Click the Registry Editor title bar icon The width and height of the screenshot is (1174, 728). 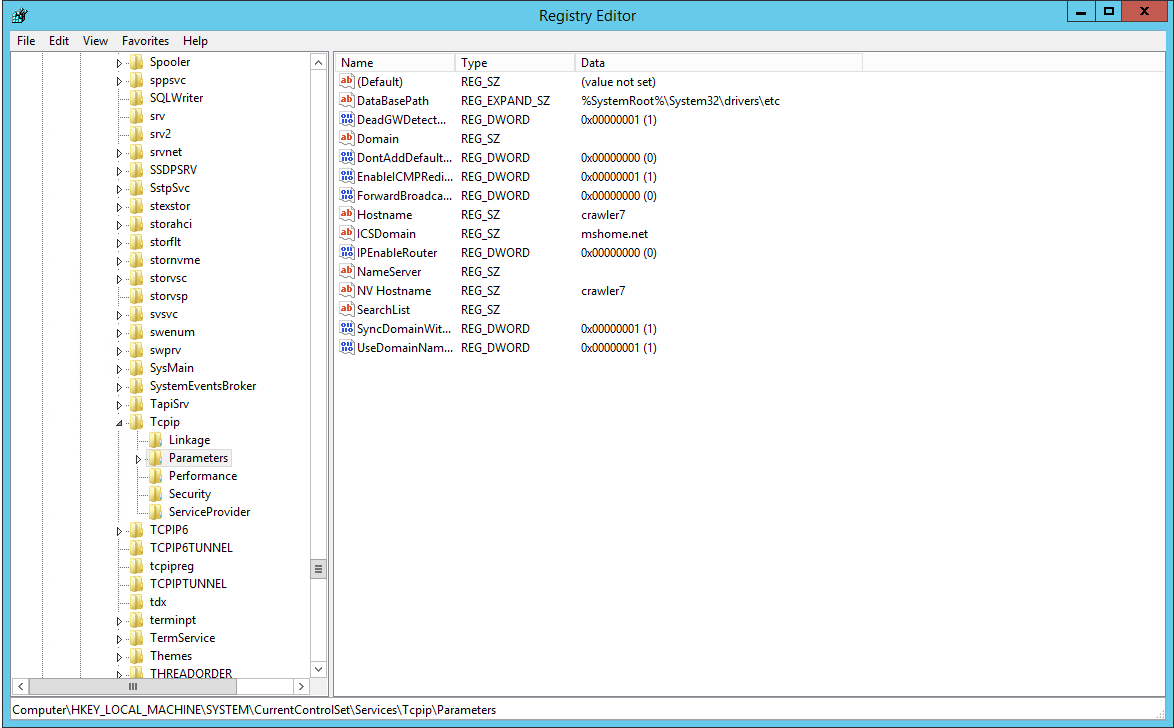19,15
